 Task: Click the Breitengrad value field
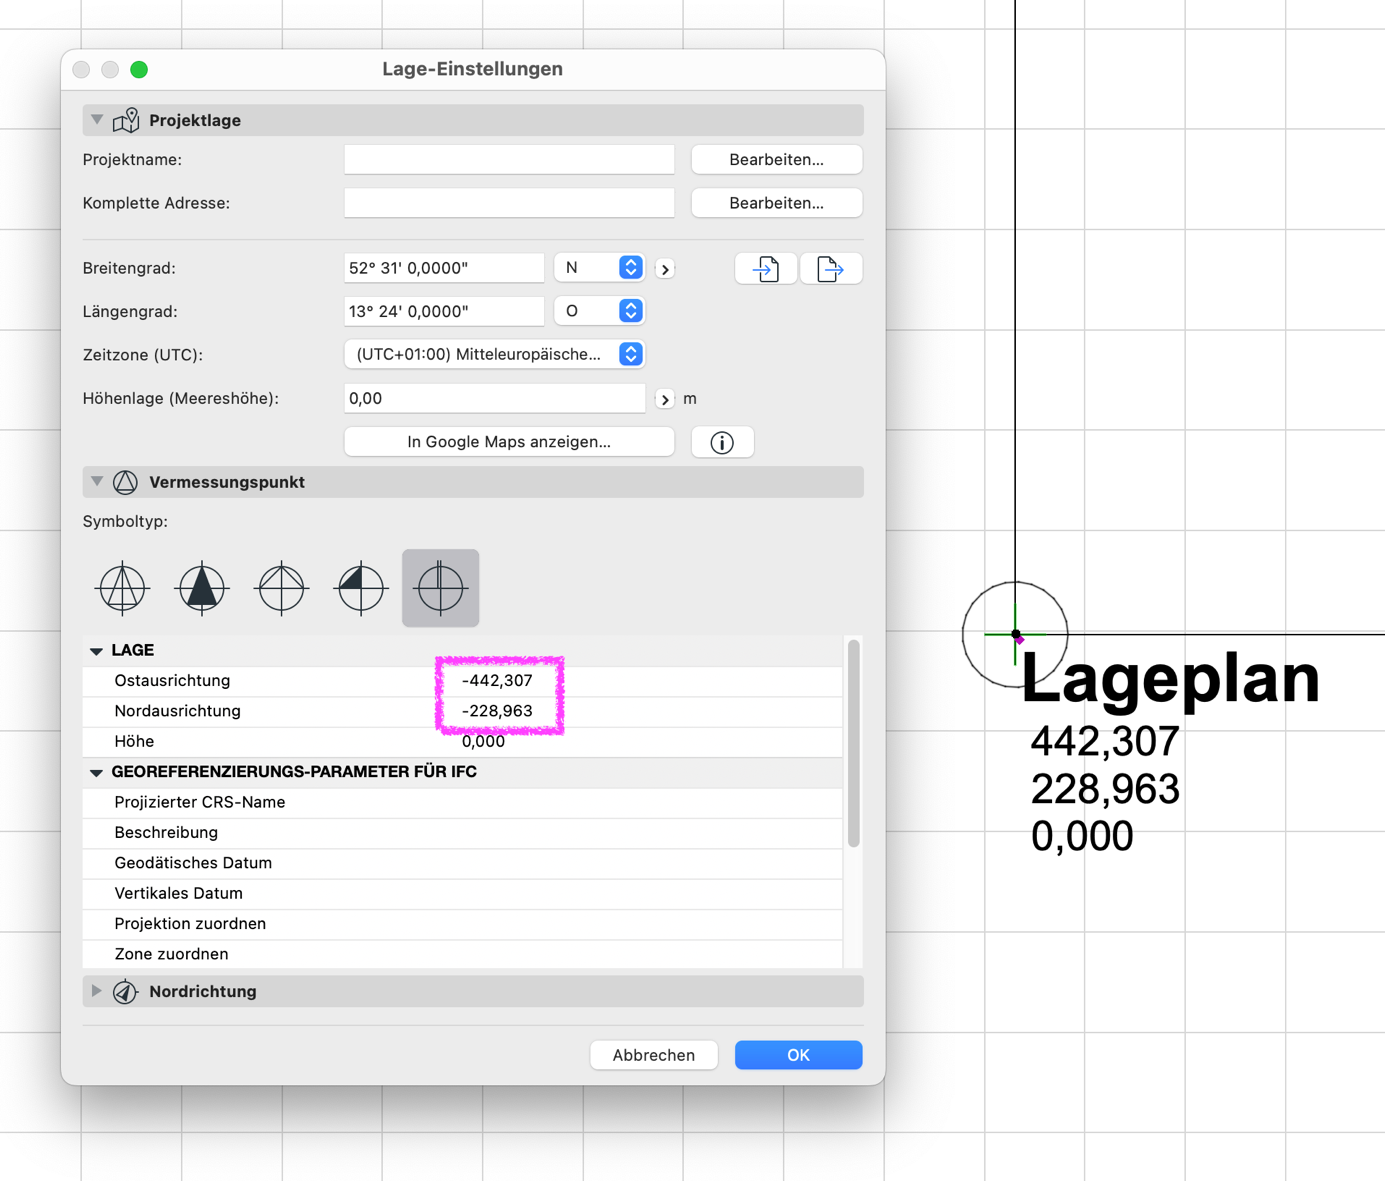point(444,268)
